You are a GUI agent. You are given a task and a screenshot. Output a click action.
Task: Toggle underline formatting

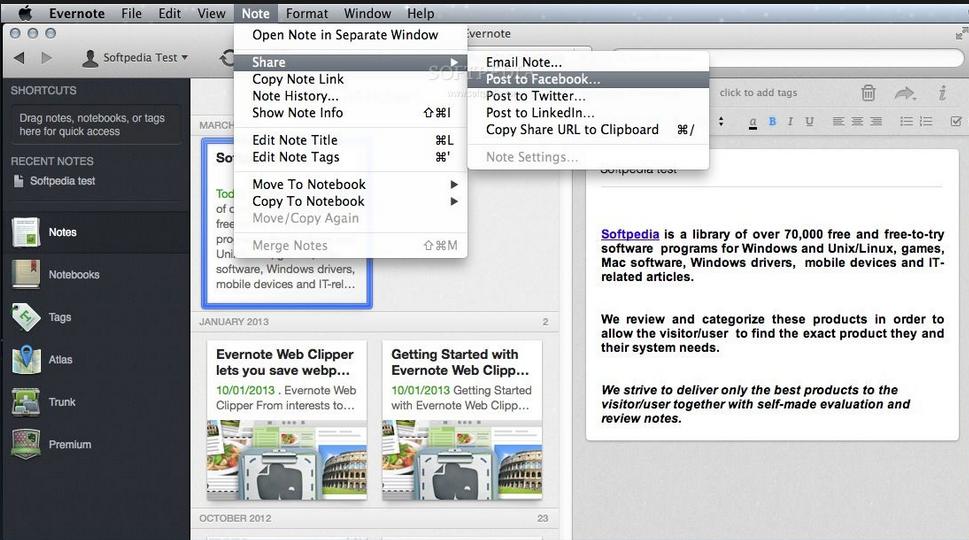(809, 122)
